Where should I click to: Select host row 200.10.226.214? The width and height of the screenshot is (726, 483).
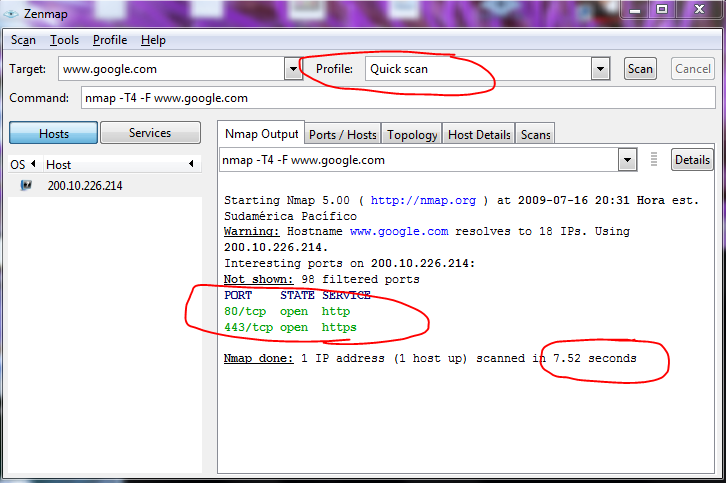coord(105,186)
